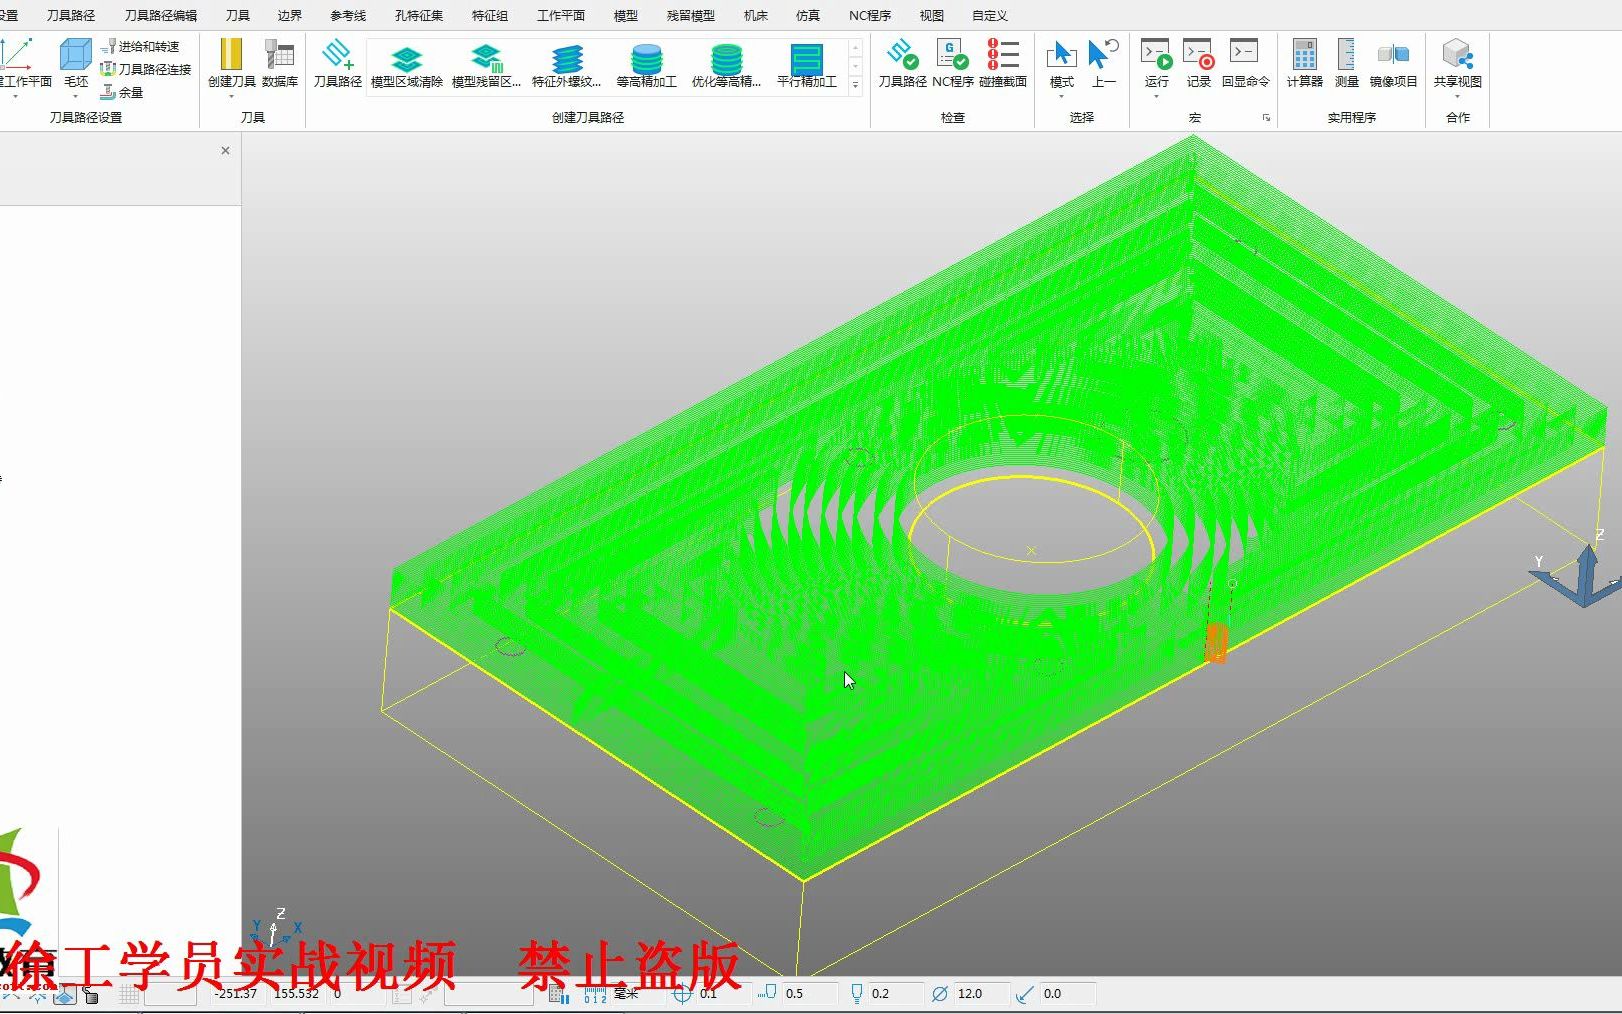Launch the 计算器 utility
1622x1014 pixels.
click(1304, 64)
